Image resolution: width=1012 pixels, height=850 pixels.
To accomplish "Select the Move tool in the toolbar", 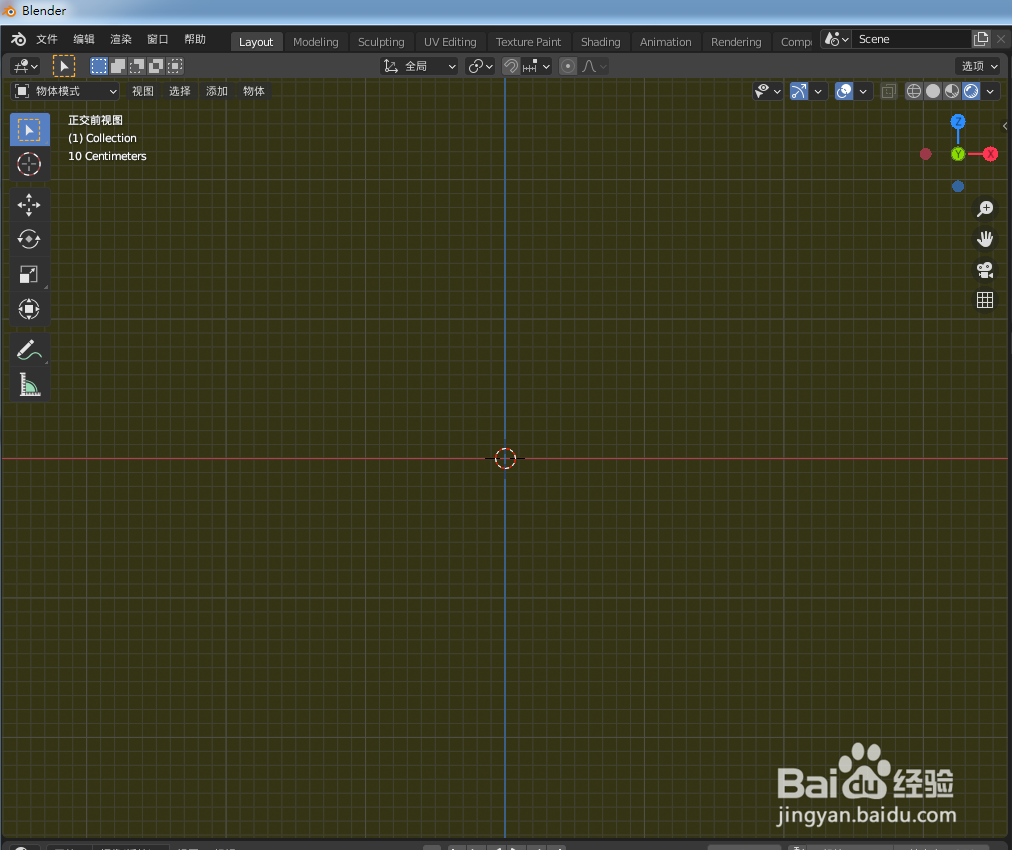I will [x=29, y=204].
